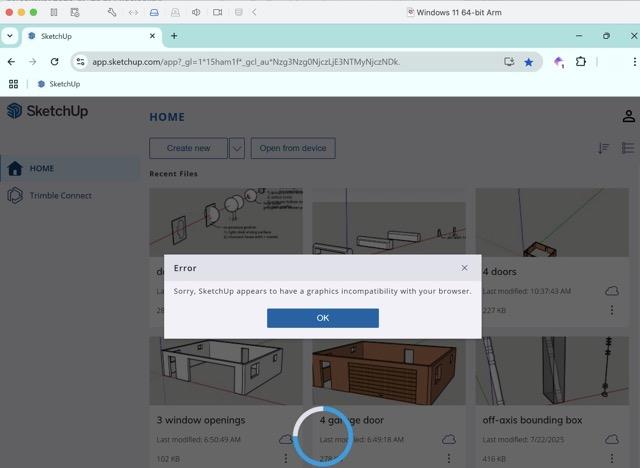Click the cloud icon on 4 doors card
The height and width of the screenshot is (468, 640).
(x=612, y=291)
